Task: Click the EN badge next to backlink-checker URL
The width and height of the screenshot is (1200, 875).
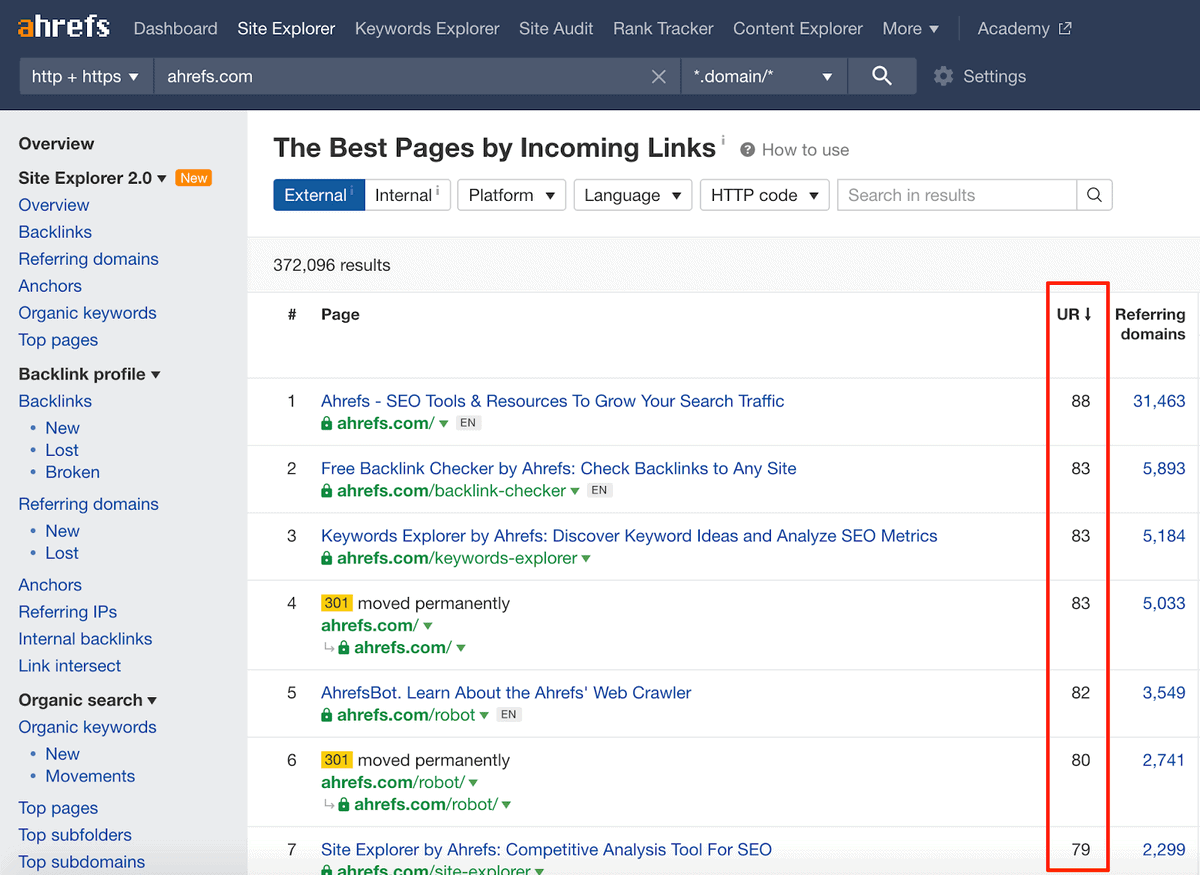Action: (x=599, y=491)
